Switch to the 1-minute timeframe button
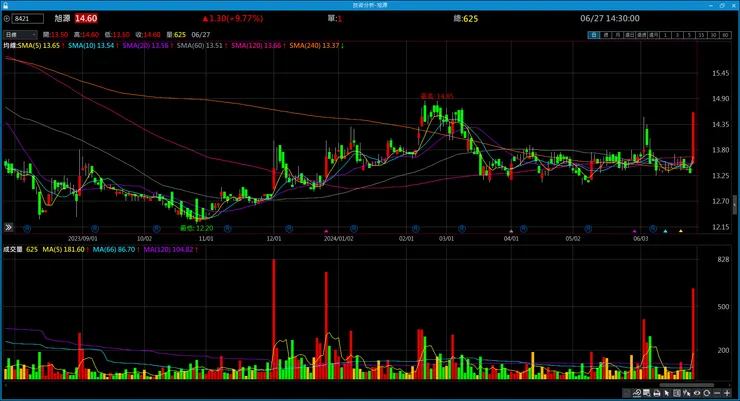Screen dimensions: 740x401 click(665, 35)
